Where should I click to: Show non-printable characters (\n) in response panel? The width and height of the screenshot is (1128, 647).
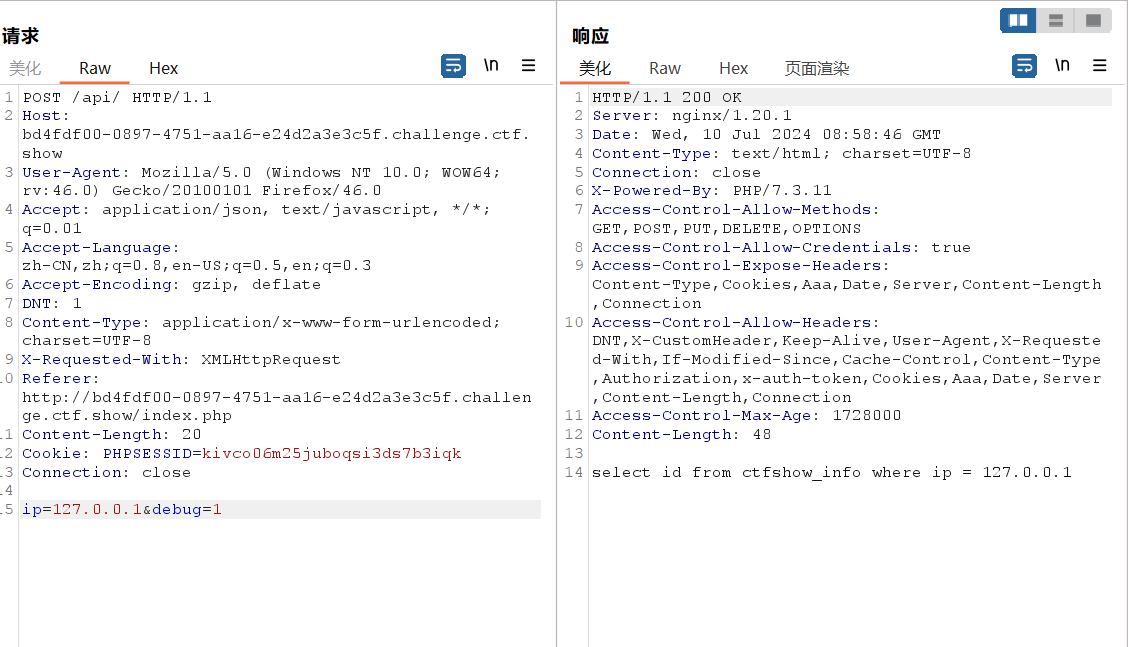click(x=1062, y=66)
